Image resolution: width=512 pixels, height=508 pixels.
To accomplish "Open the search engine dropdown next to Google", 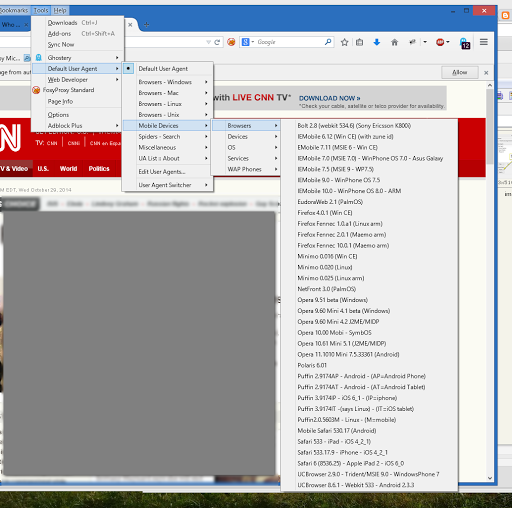I will point(248,42).
